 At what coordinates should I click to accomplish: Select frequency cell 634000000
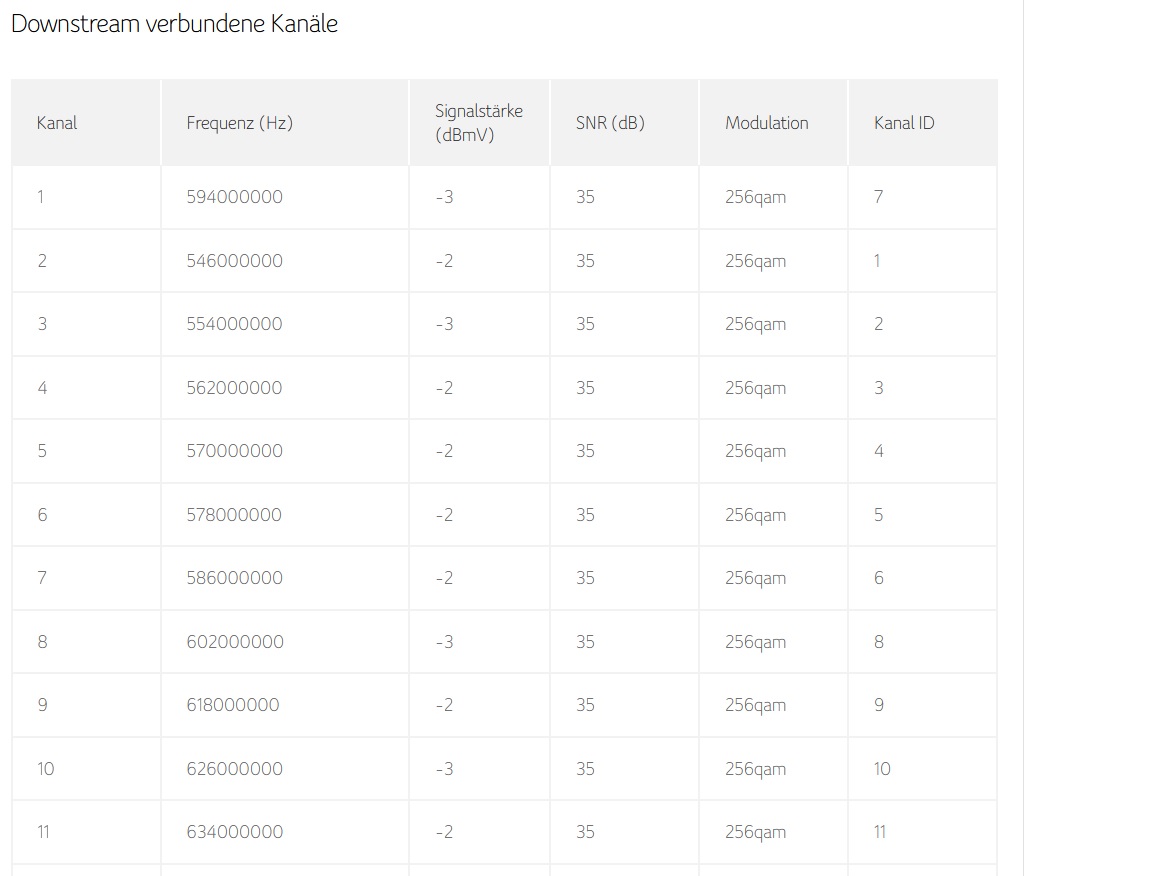click(x=234, y=832)
